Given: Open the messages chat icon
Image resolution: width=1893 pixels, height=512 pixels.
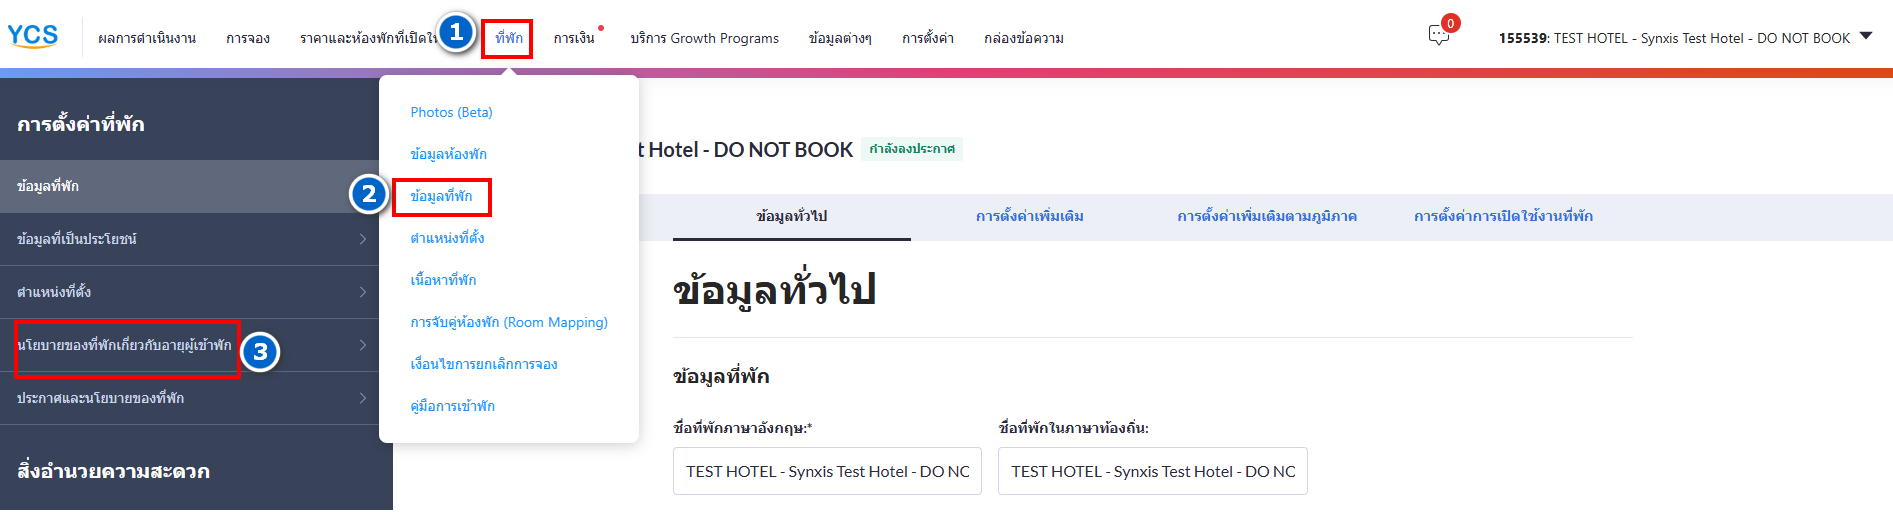Looking at the screenshot, I should click(x=1439, y=35).
